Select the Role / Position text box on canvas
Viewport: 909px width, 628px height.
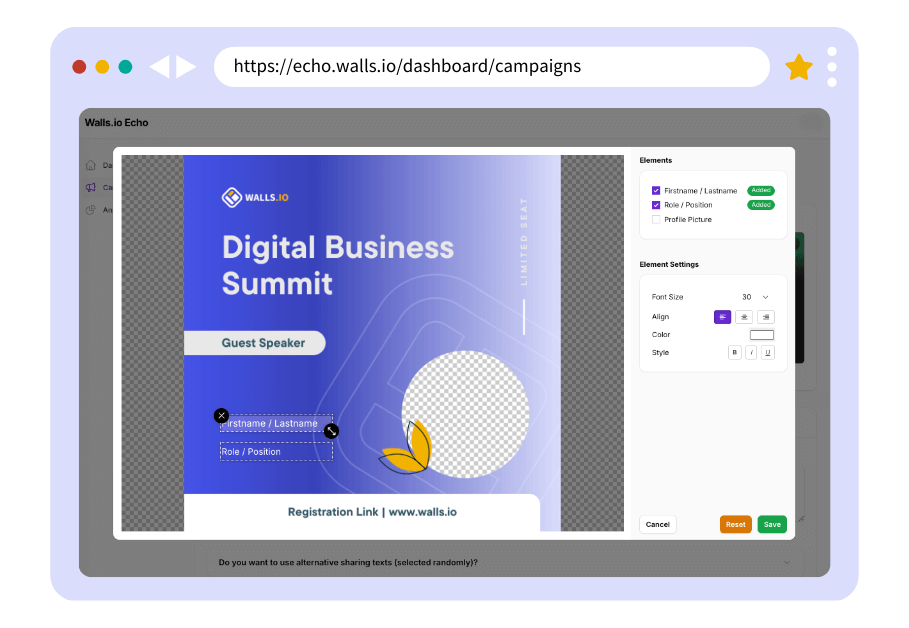coord(276,452)
